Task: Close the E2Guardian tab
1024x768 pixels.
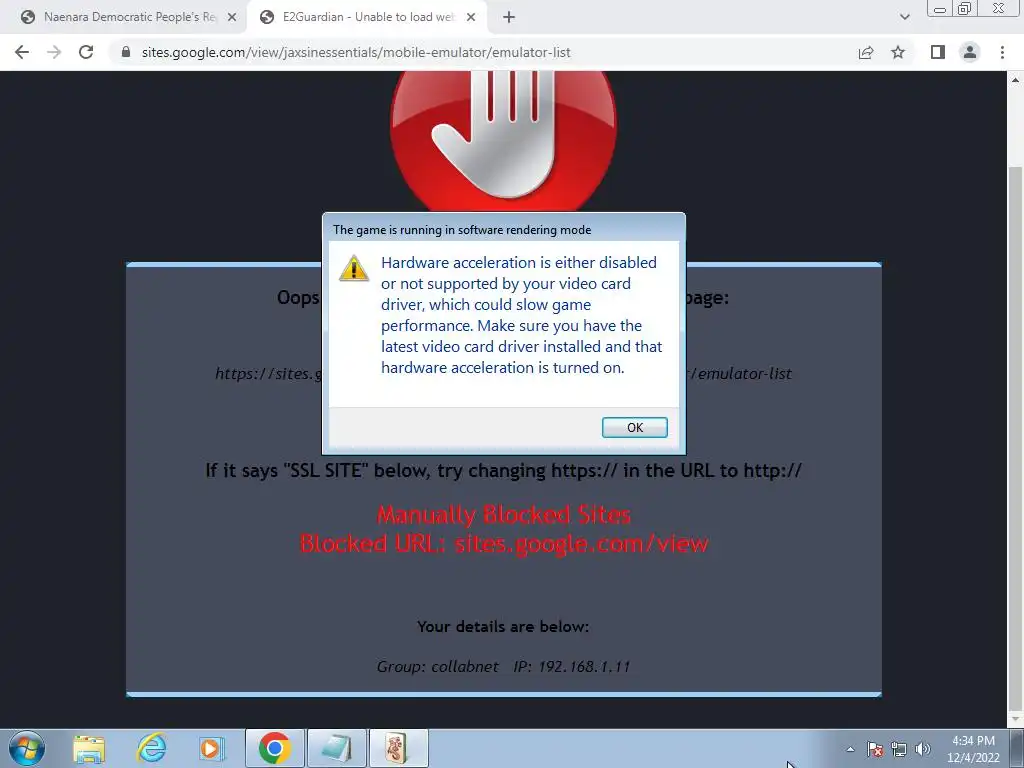Action: pyautogui.click(x=471, y=18)
